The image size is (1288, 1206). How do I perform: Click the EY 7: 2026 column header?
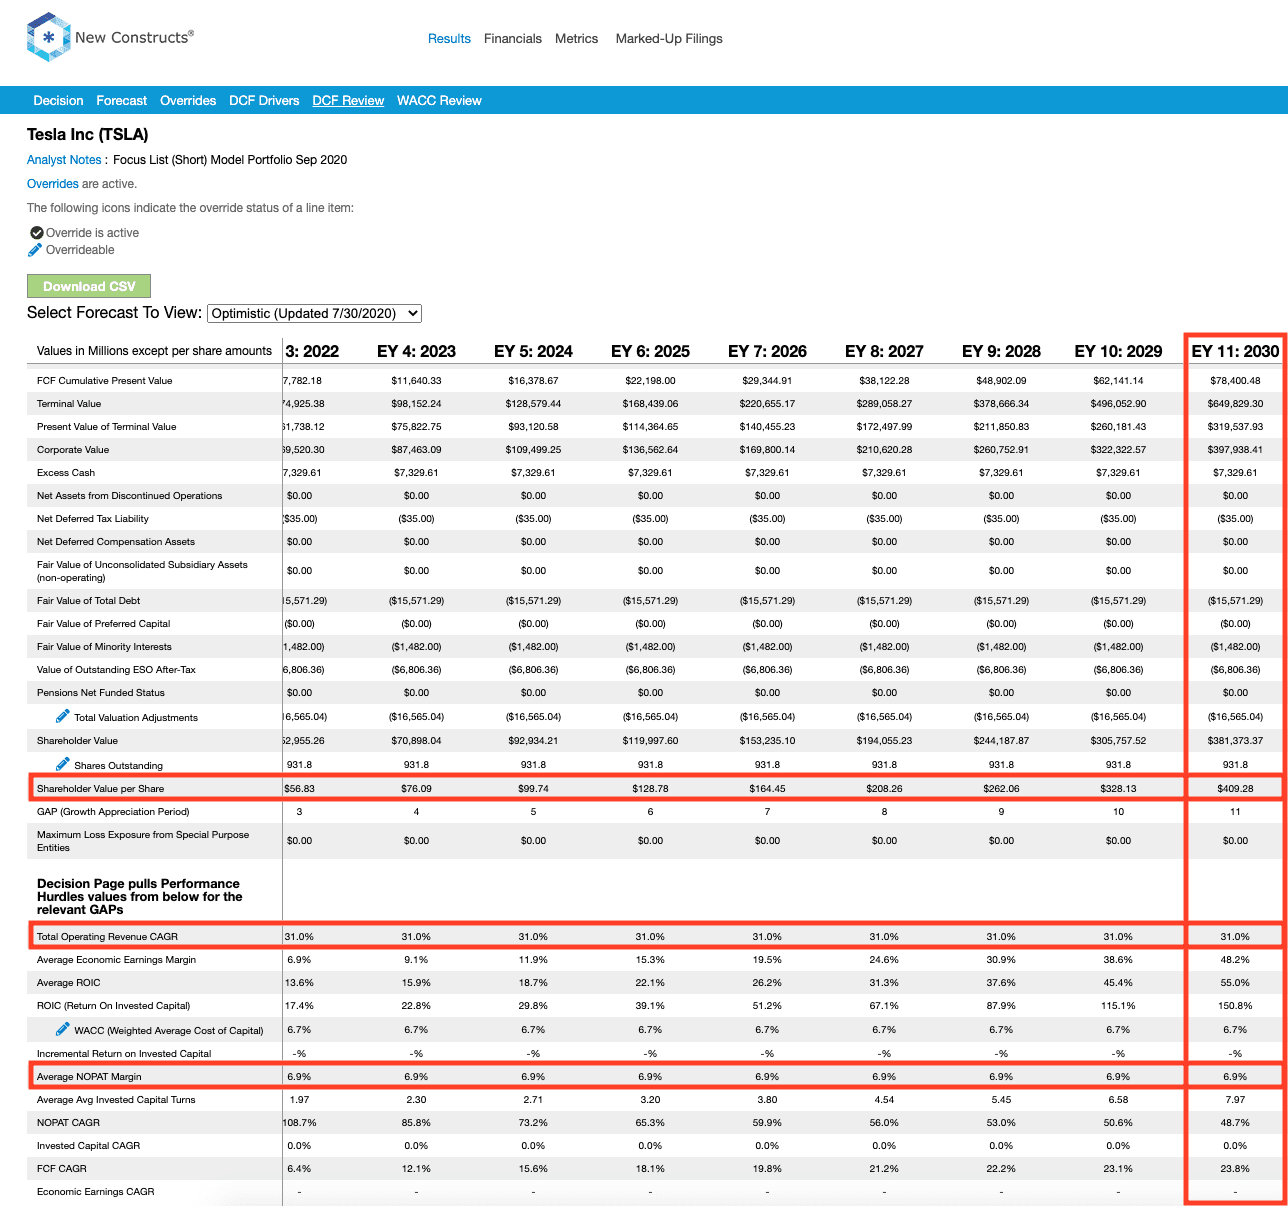(x=767, y=351)
